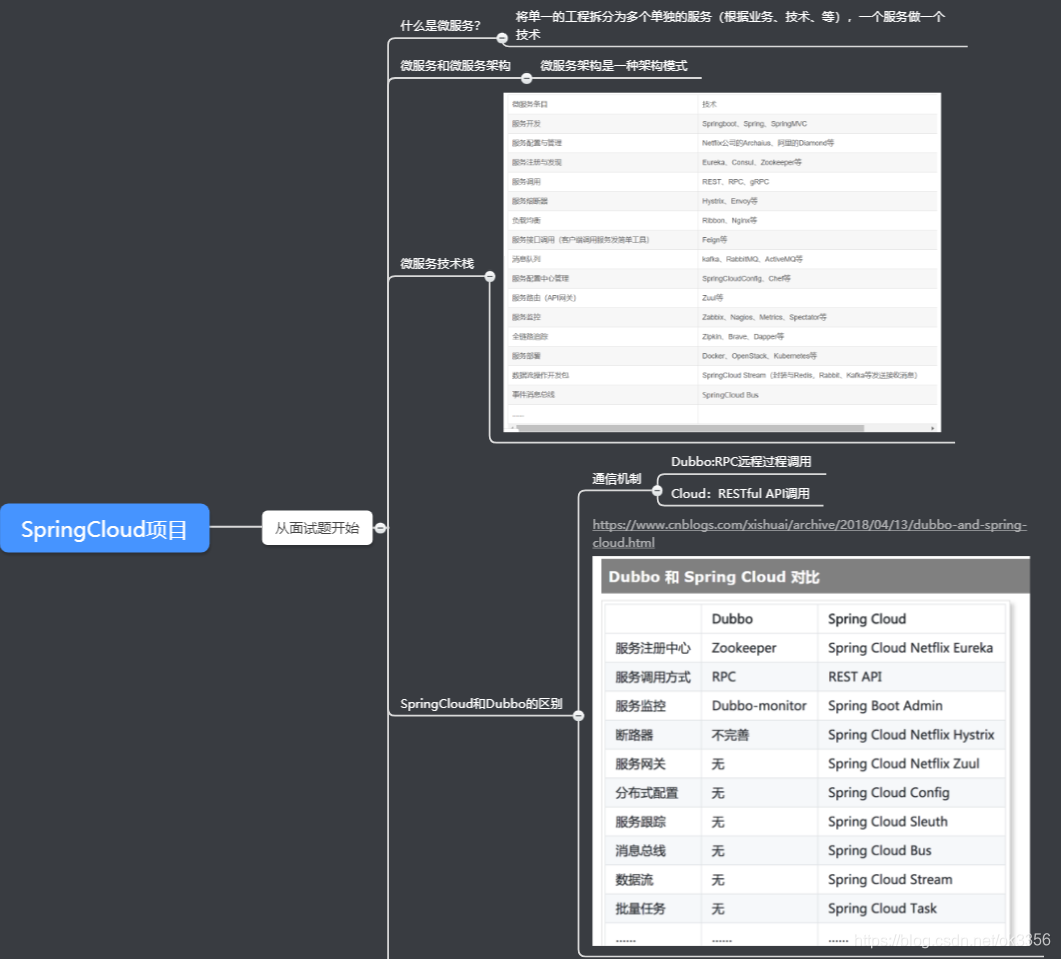This screenshot has height=959, width=1061.
Task: Select the Cloud: RESTful API调用 subtopic
Action: [740, 493]
